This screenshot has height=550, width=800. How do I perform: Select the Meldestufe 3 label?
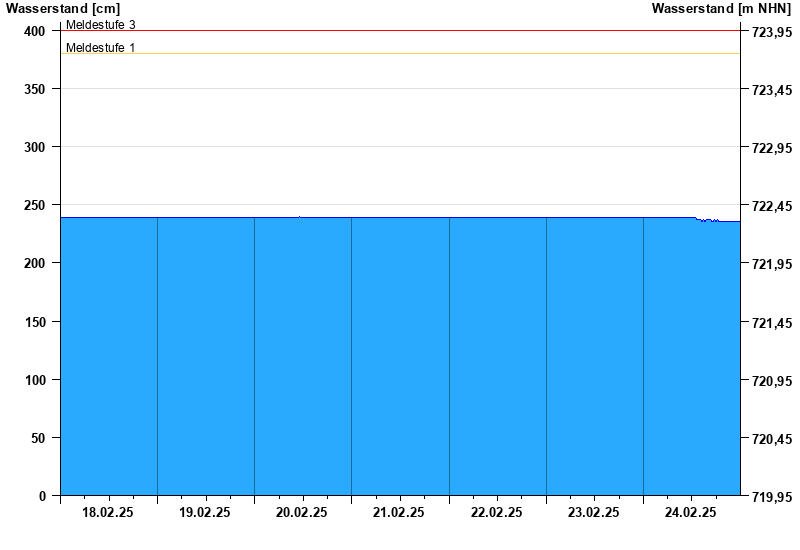[101, 24]
